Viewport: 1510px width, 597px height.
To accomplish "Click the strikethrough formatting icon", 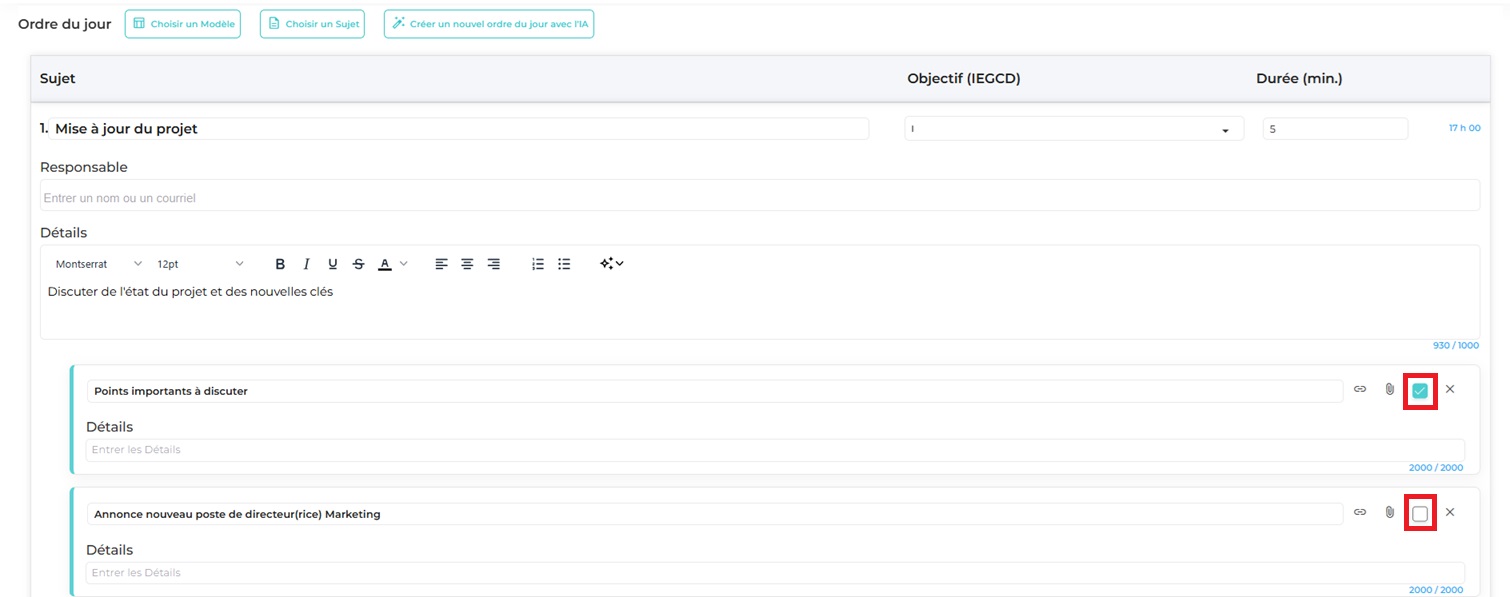I will coord(359,264).
